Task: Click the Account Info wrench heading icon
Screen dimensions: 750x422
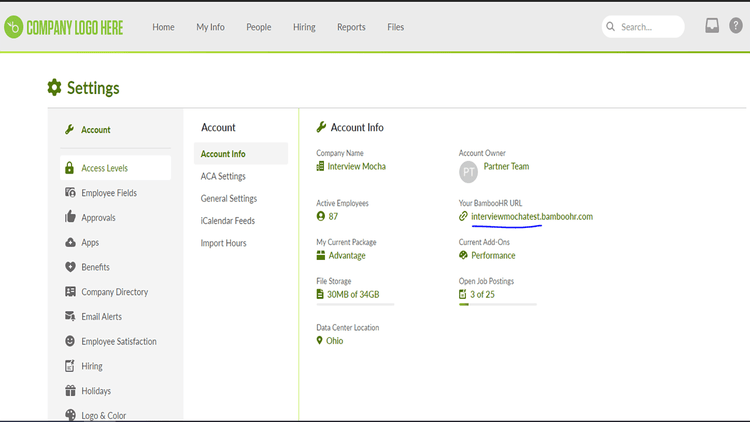Action: point(321,127)
